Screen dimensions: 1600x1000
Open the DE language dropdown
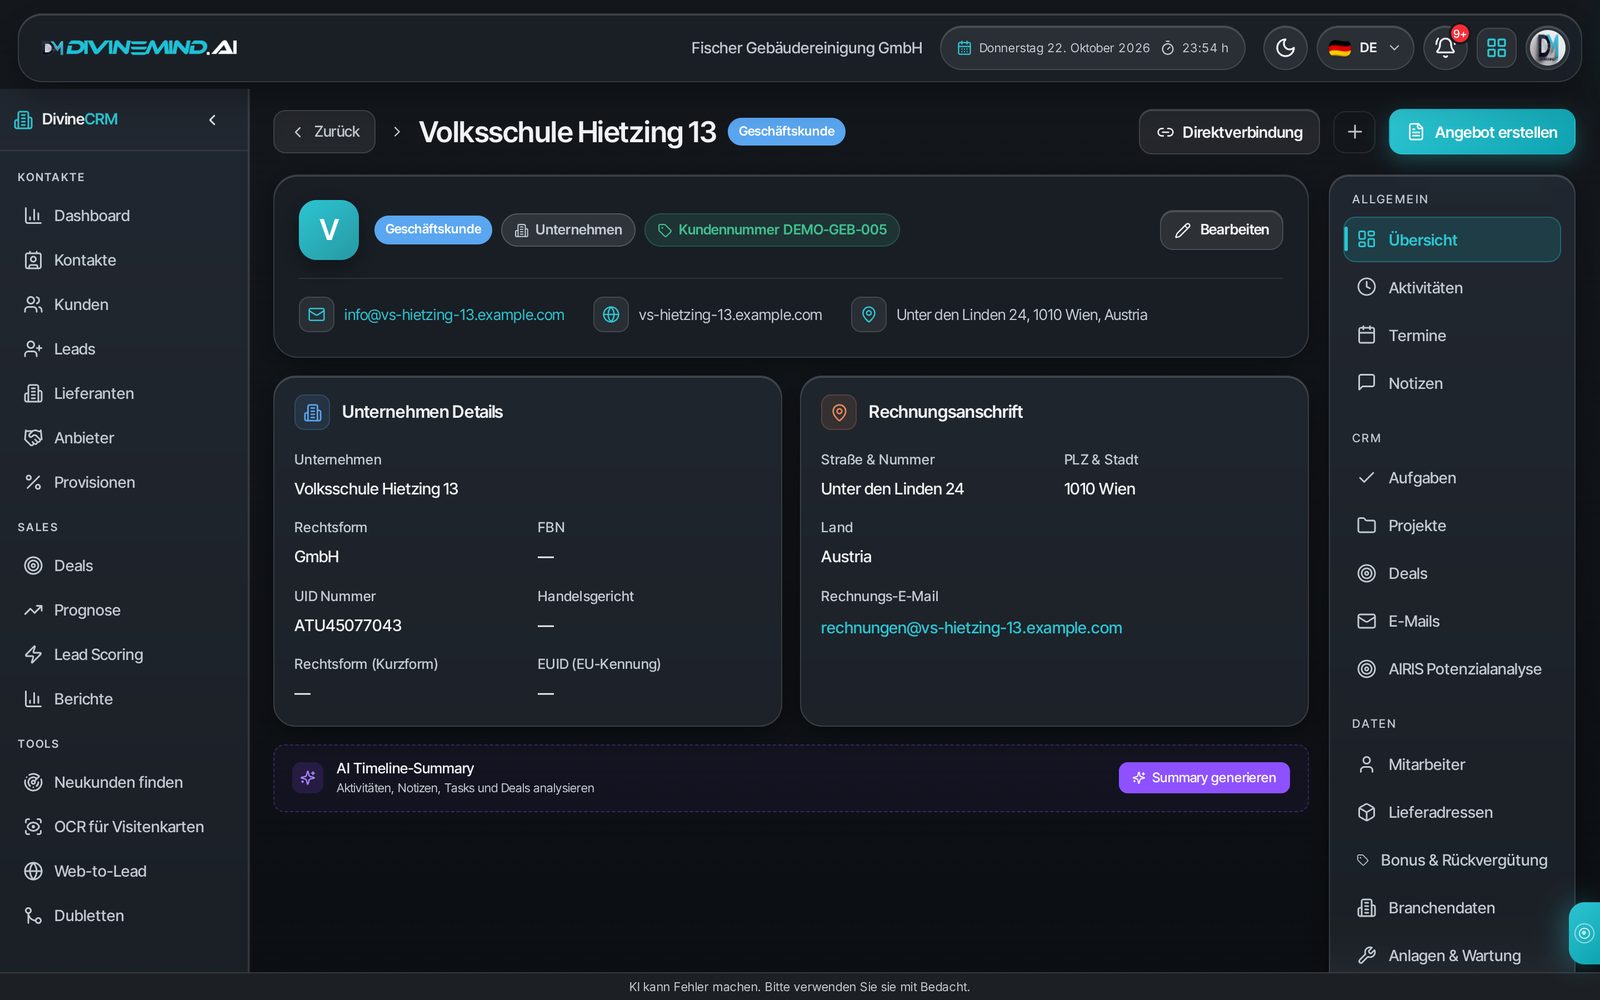1365,48
